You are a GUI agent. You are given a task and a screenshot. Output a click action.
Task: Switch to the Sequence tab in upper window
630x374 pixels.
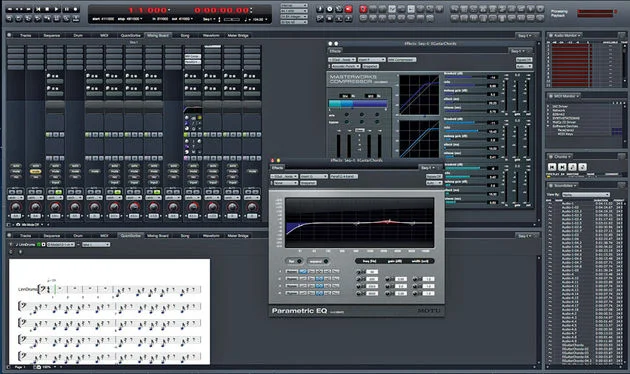51,35
